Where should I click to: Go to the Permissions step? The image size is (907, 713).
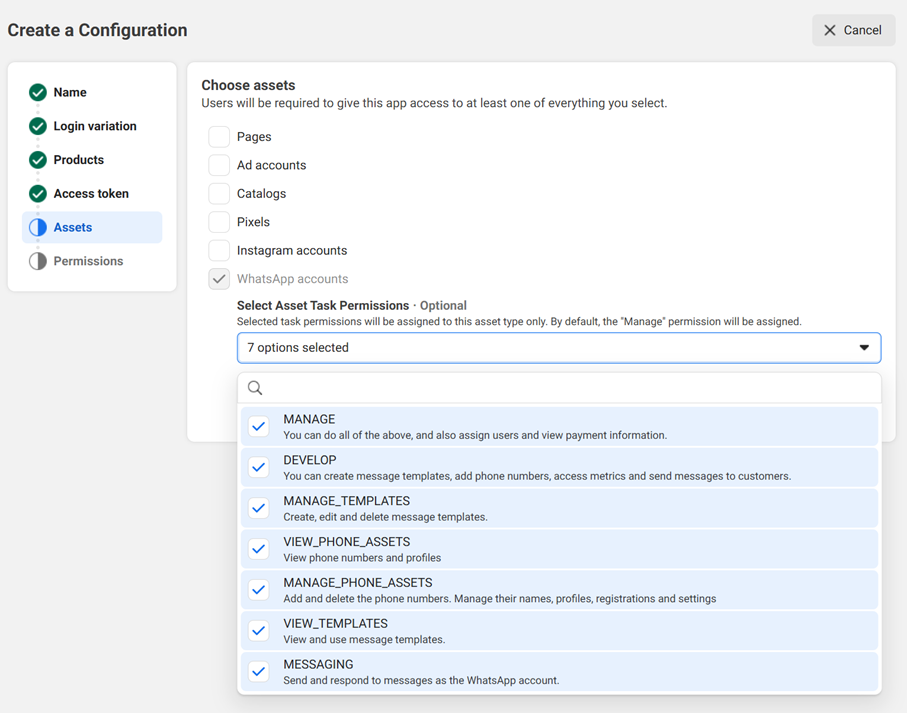click(x=88, y=260)
